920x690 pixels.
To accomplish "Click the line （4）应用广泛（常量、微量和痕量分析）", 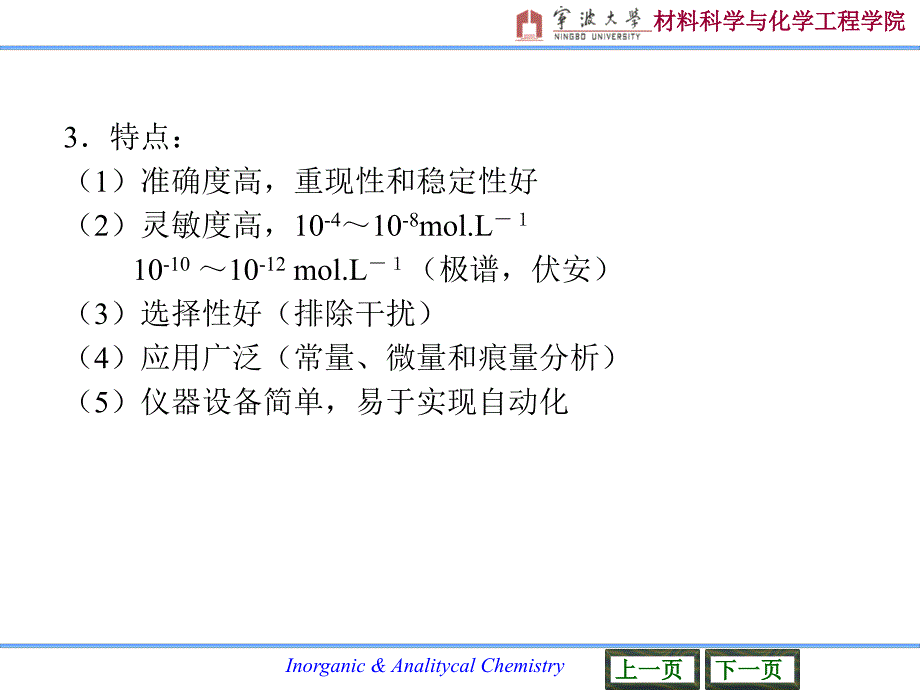I will [347, 357].
